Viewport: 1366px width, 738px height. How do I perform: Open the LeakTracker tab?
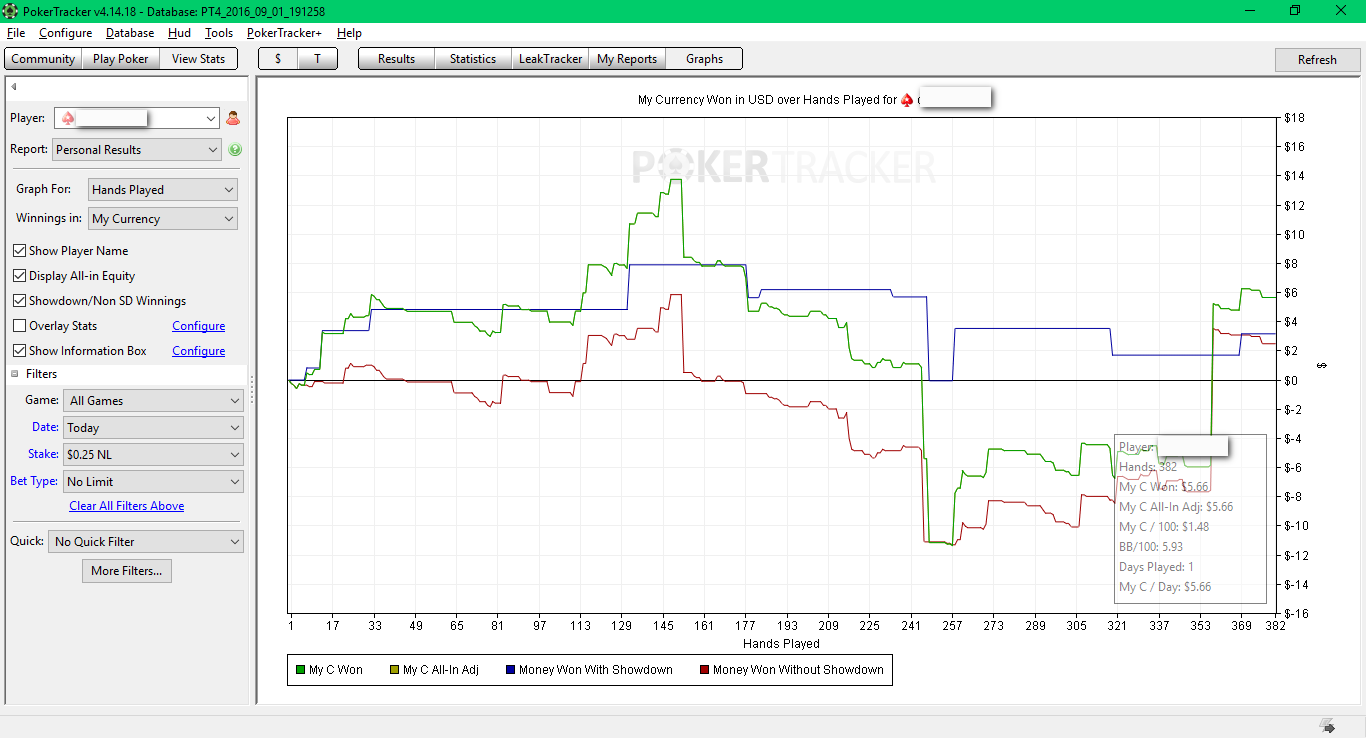tap(550, 59)
